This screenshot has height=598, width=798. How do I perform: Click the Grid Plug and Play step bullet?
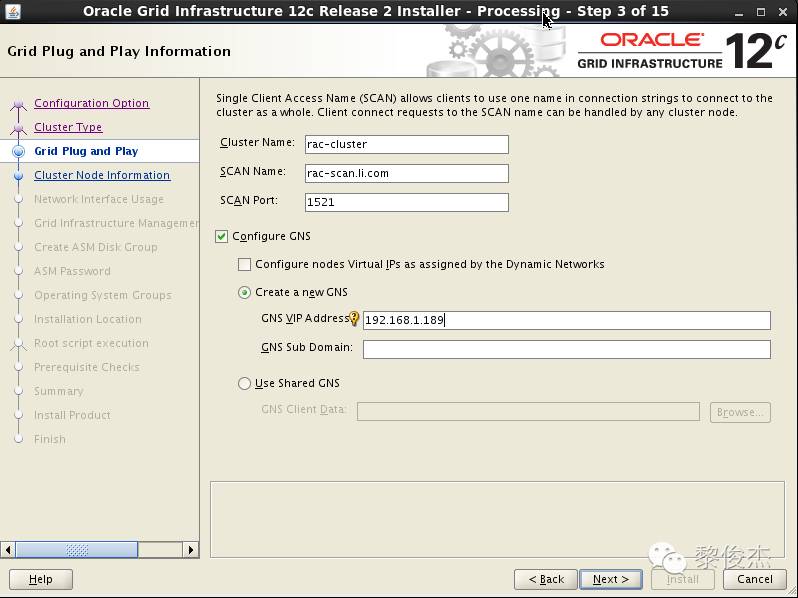tap(19, 151)
